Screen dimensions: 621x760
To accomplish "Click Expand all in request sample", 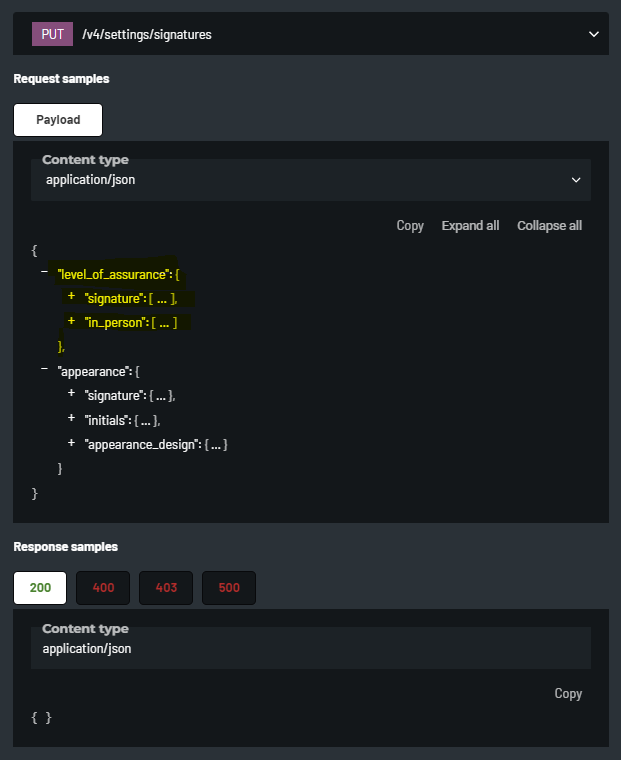I will [470, 226].
